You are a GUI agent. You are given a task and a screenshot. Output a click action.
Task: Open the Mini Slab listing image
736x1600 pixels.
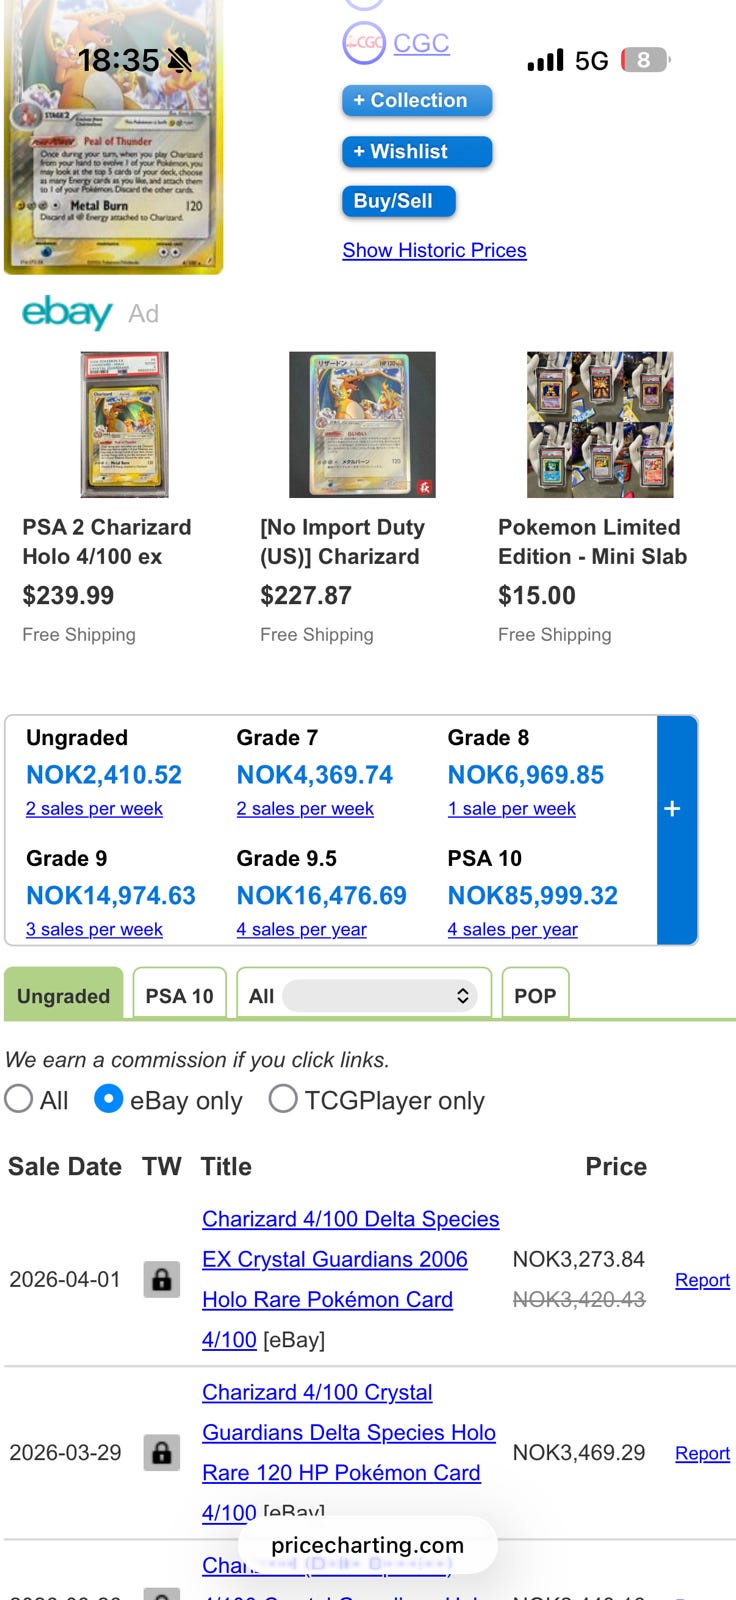[x=600, y=424]
